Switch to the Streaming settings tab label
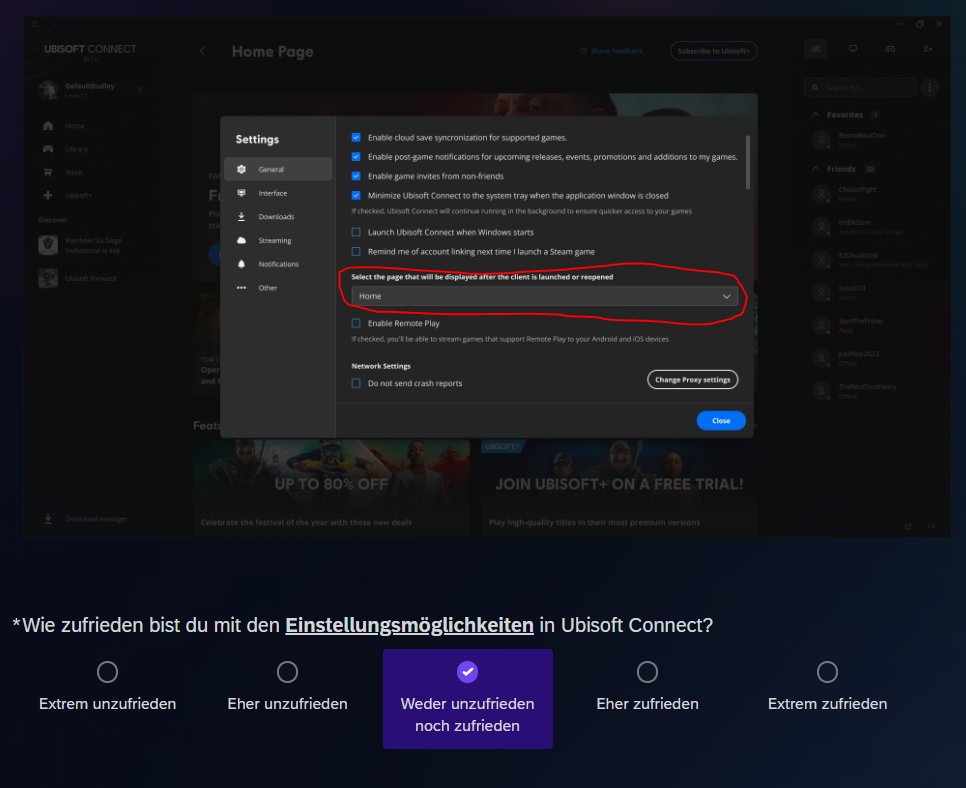Screen dimensions: 966x788 275,240
